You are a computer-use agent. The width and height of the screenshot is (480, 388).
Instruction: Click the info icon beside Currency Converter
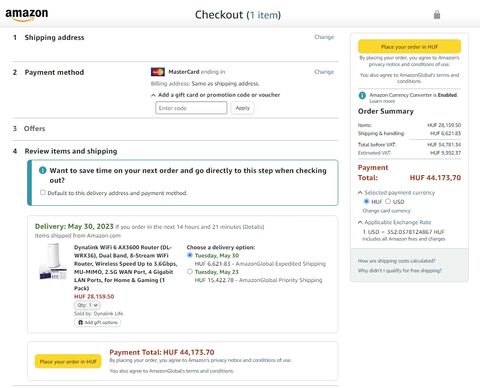(362, 95)
